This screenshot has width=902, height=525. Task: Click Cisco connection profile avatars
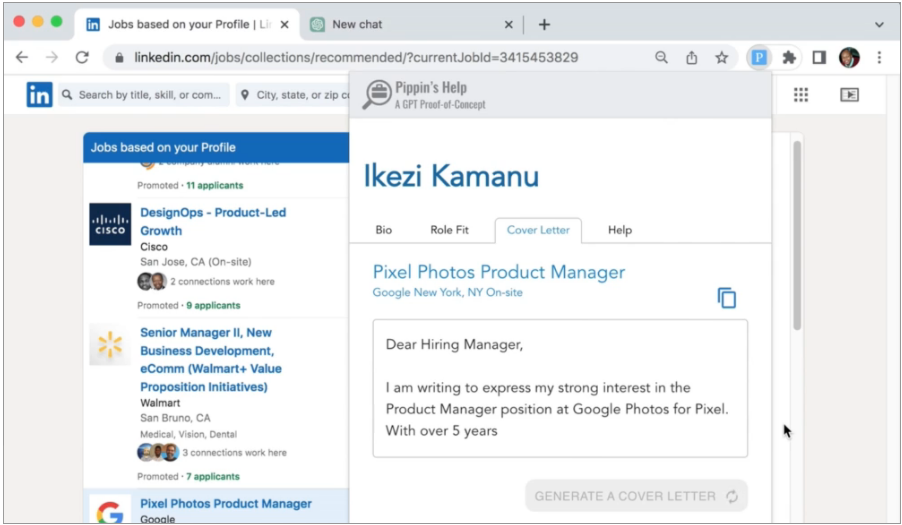pos(152,281)
